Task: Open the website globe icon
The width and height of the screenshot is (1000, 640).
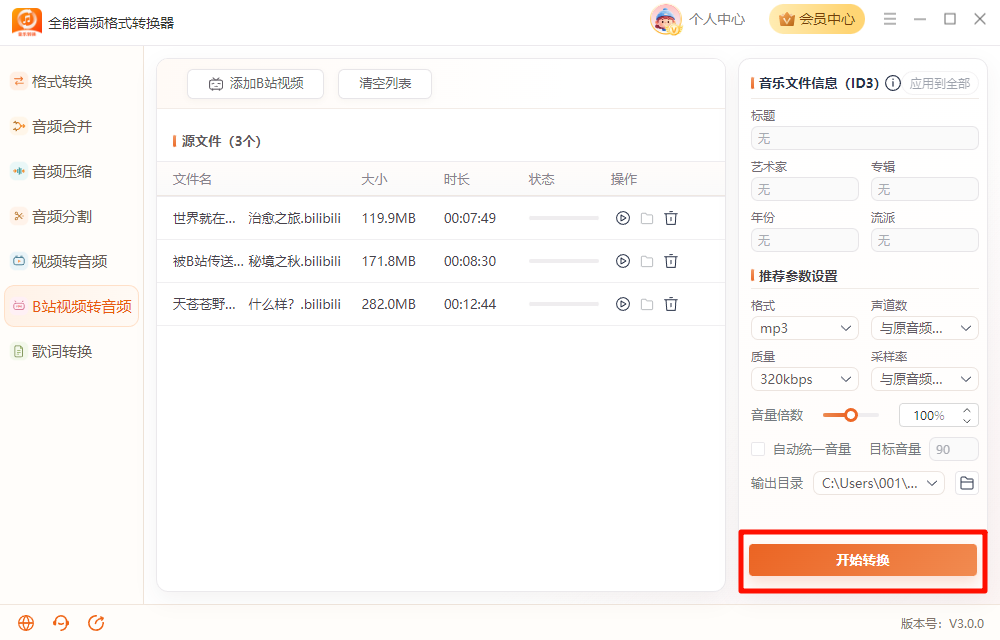Action: 26,623
